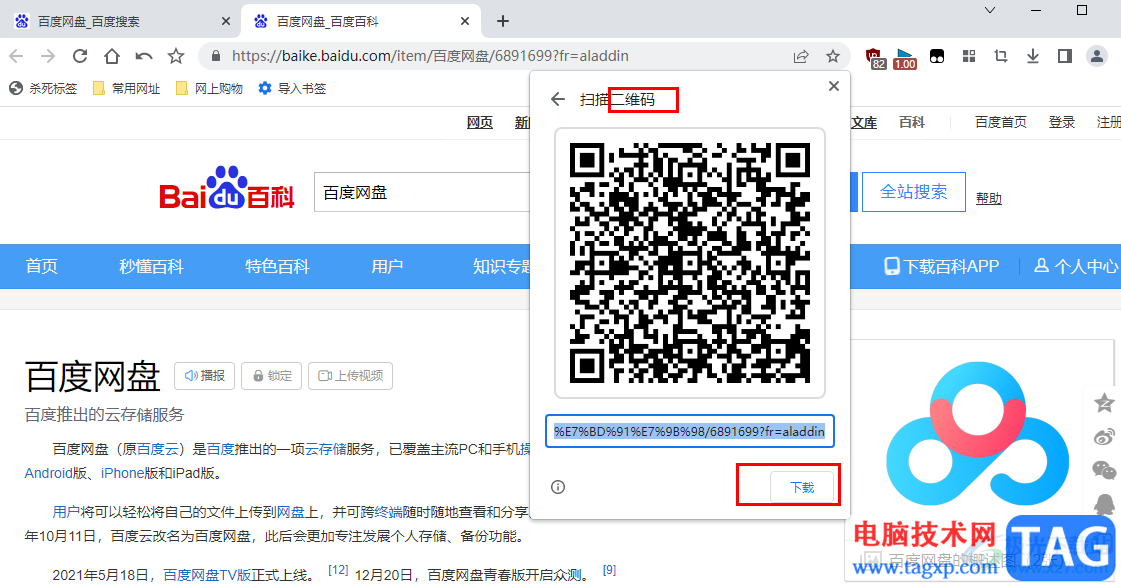The width and height of the screenshot is (1121, 584).
Task: Reload the current page
Action: tap(80, 56)
